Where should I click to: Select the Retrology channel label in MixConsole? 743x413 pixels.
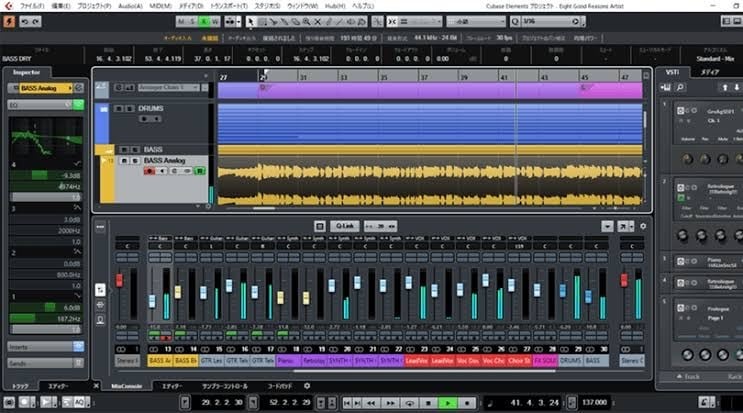click(314, 361)
